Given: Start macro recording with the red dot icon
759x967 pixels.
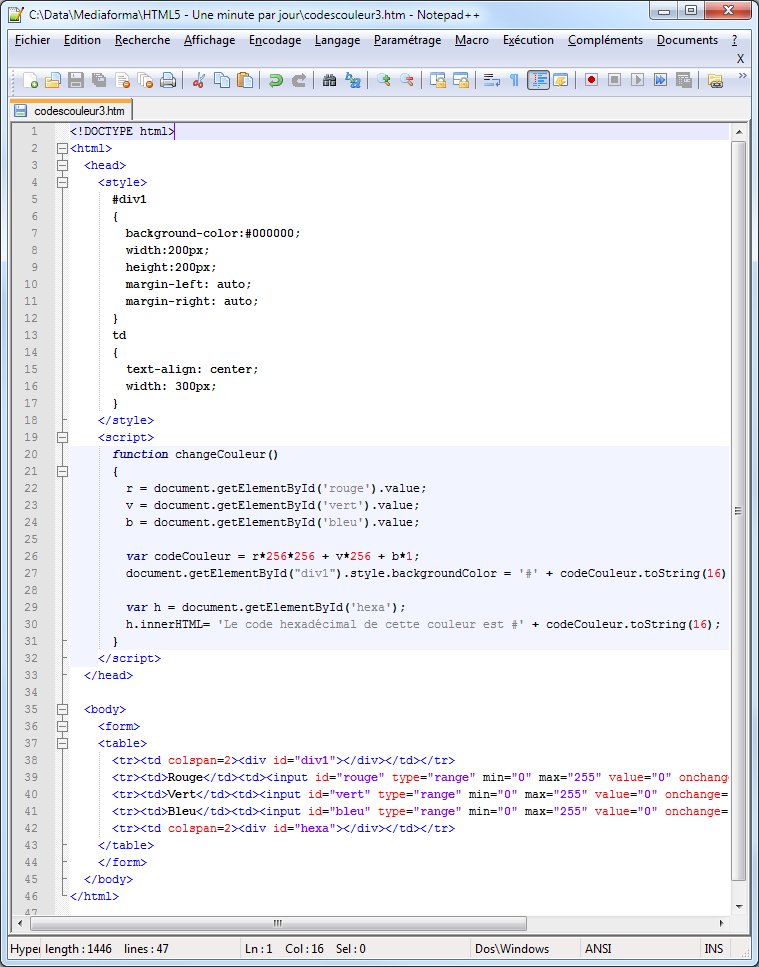Looking at the screenshot, I should pyautogui.click(x=592, y=81).
